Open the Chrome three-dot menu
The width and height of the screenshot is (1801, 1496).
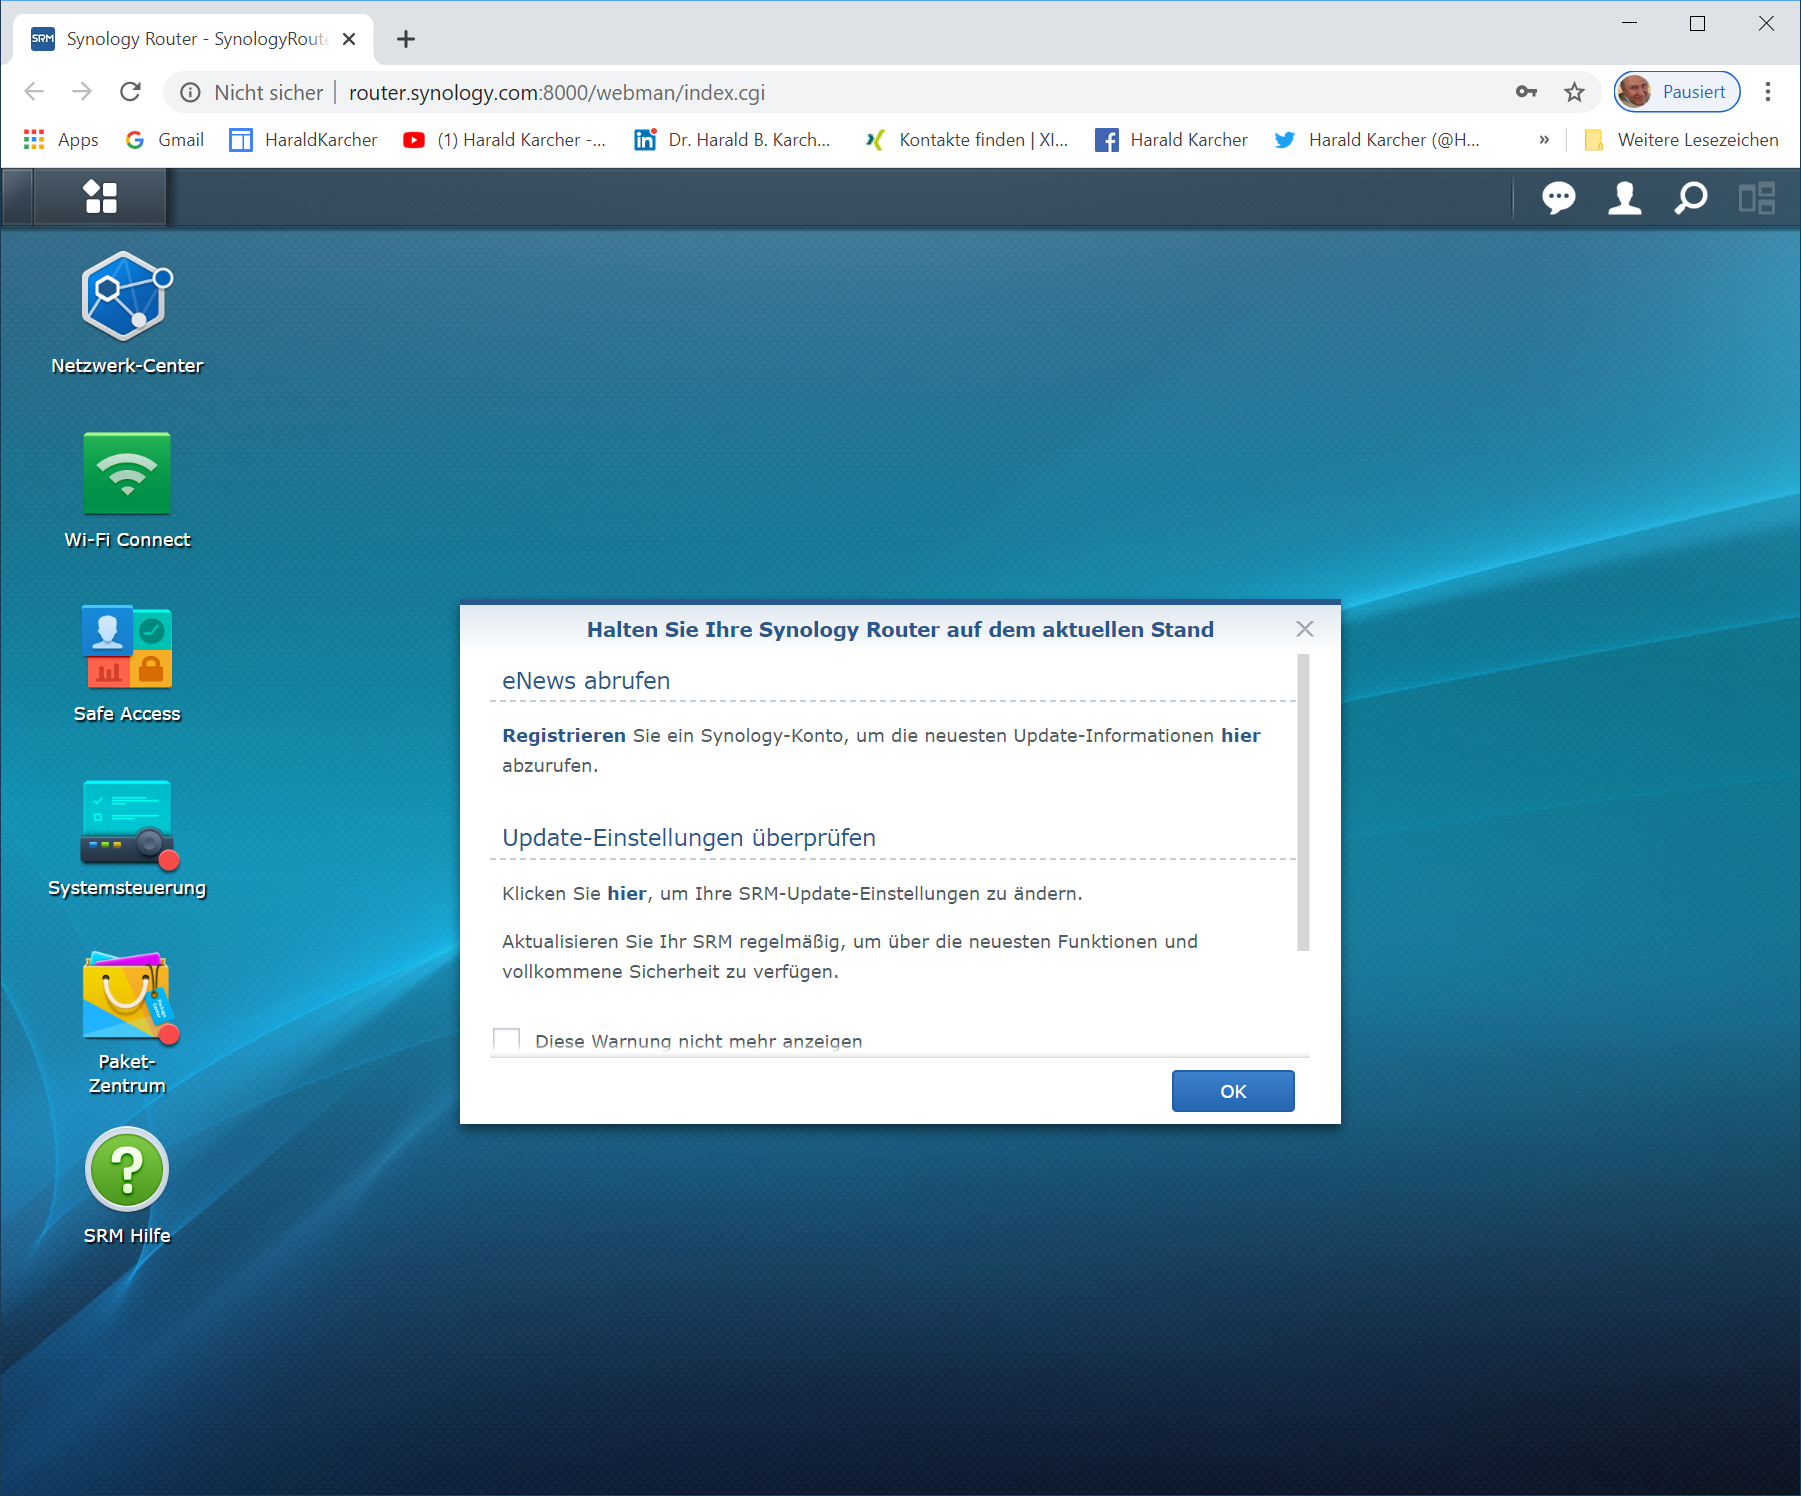point(1768,92)
